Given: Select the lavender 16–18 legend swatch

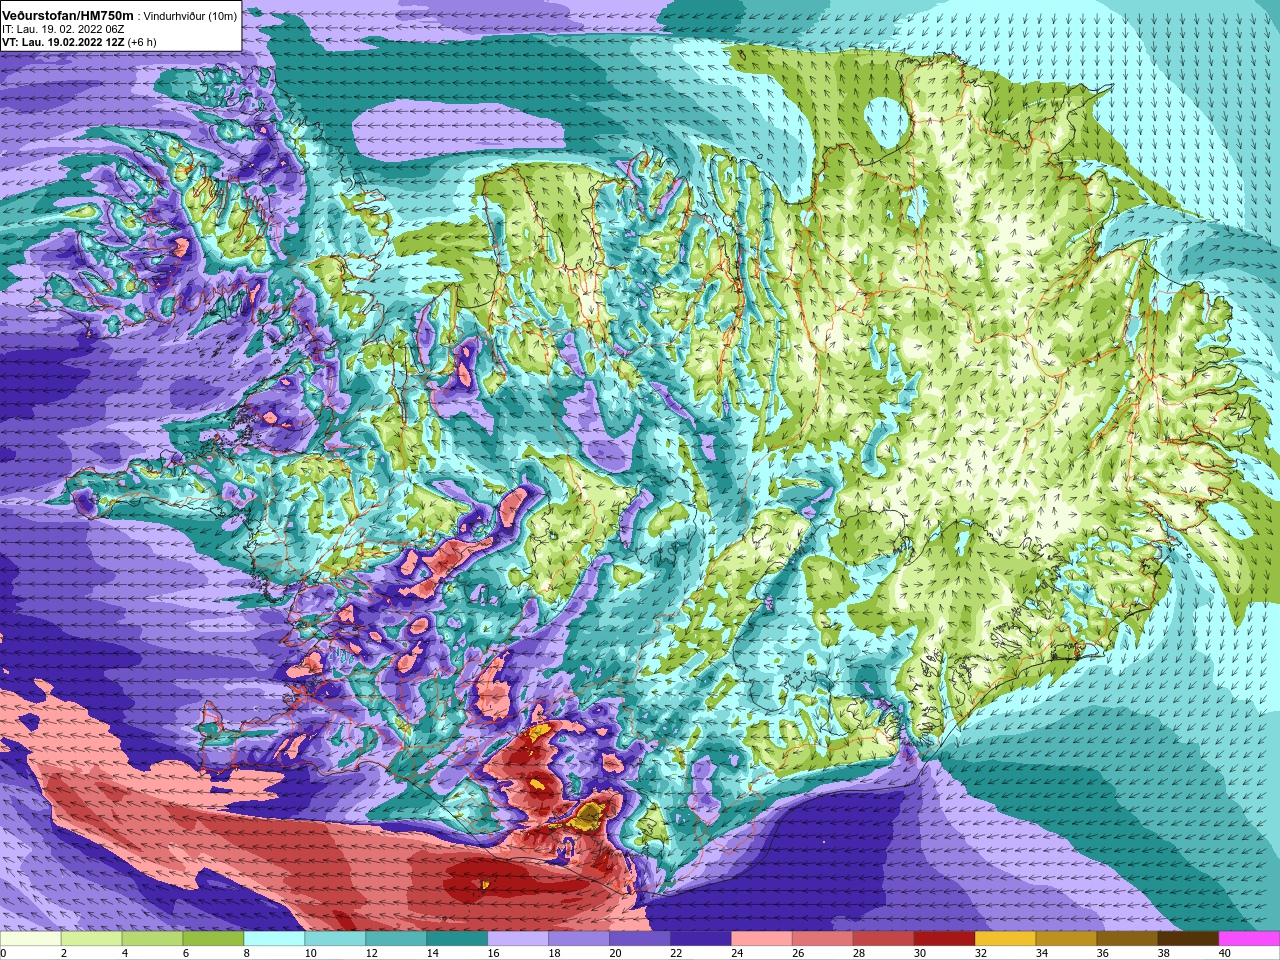Looking at the screenshot, I should pyautogui.click(x=519, y=939).
